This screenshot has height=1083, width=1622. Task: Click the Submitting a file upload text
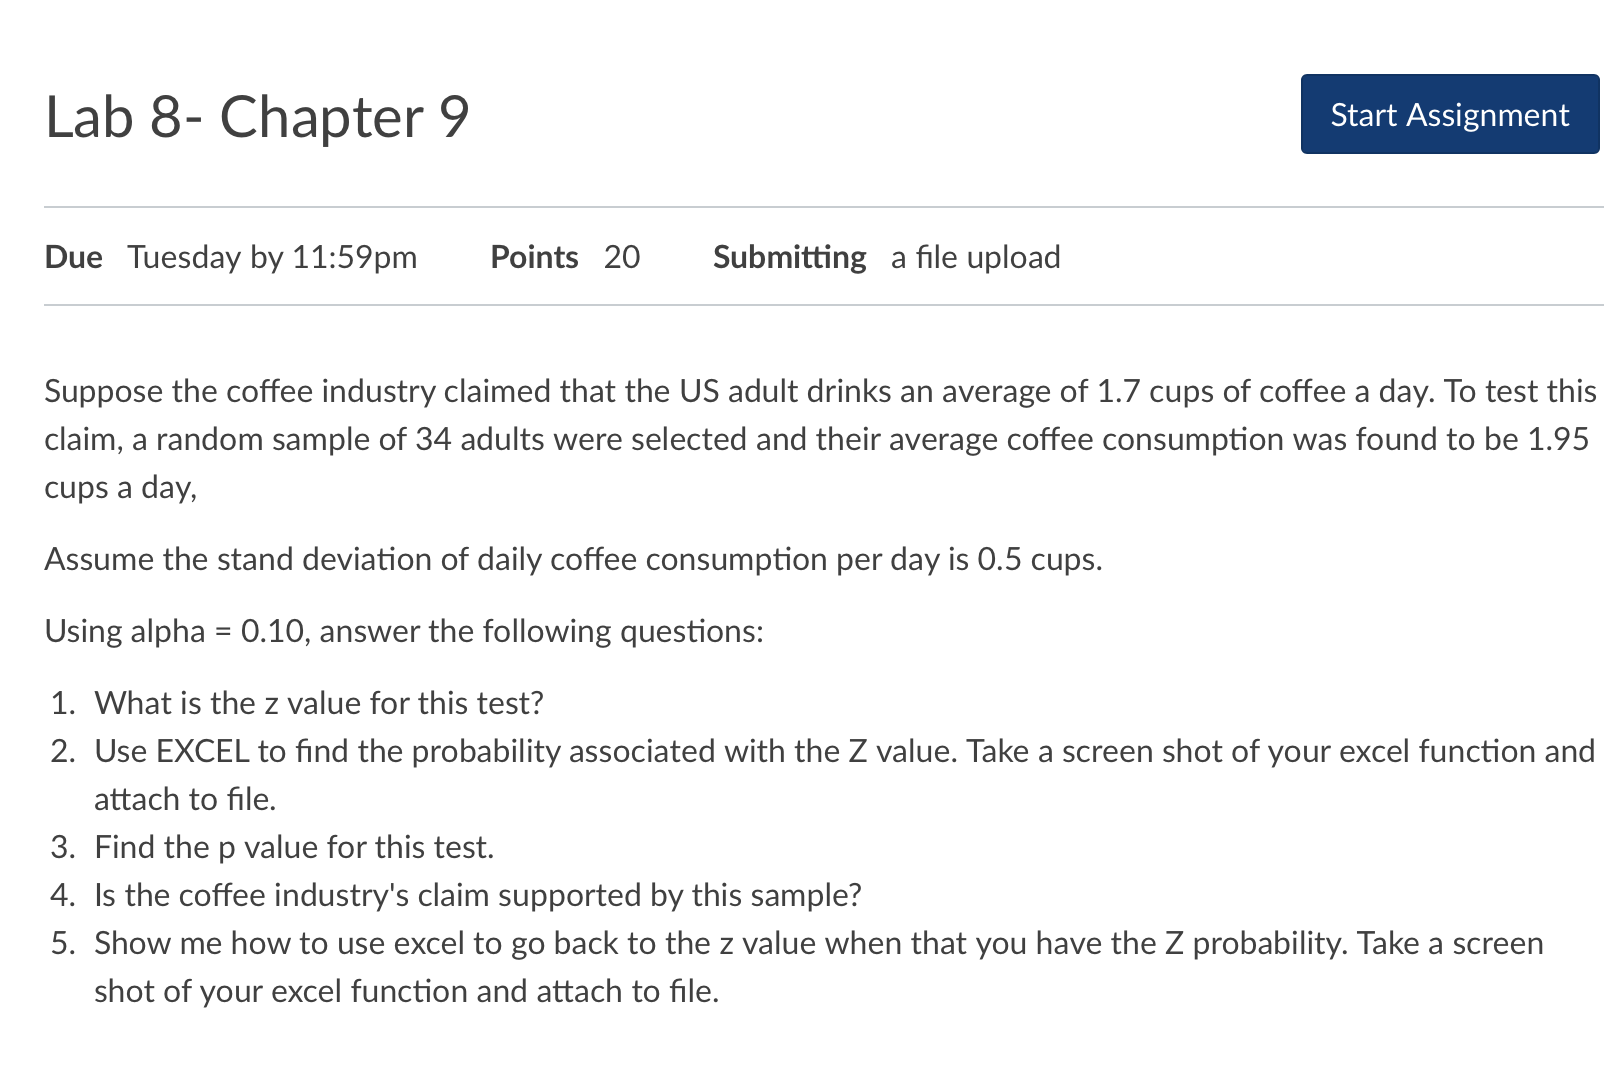tap(886, 257)
